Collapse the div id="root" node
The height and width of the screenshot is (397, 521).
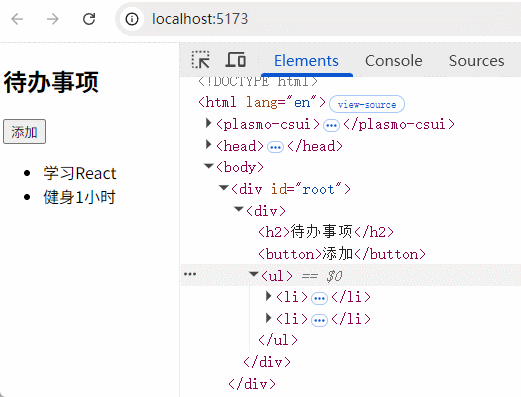coord(224,188)
